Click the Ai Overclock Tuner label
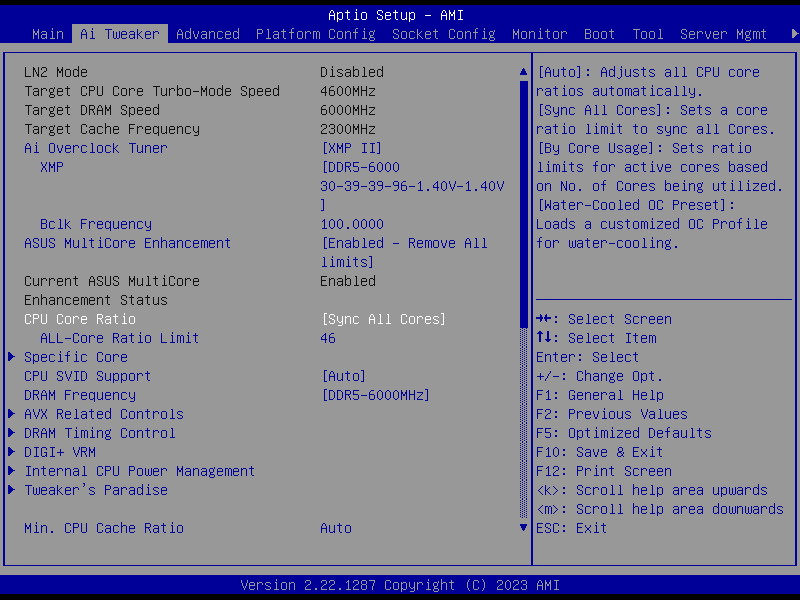The image size is (800, 600). pos(95,148)
